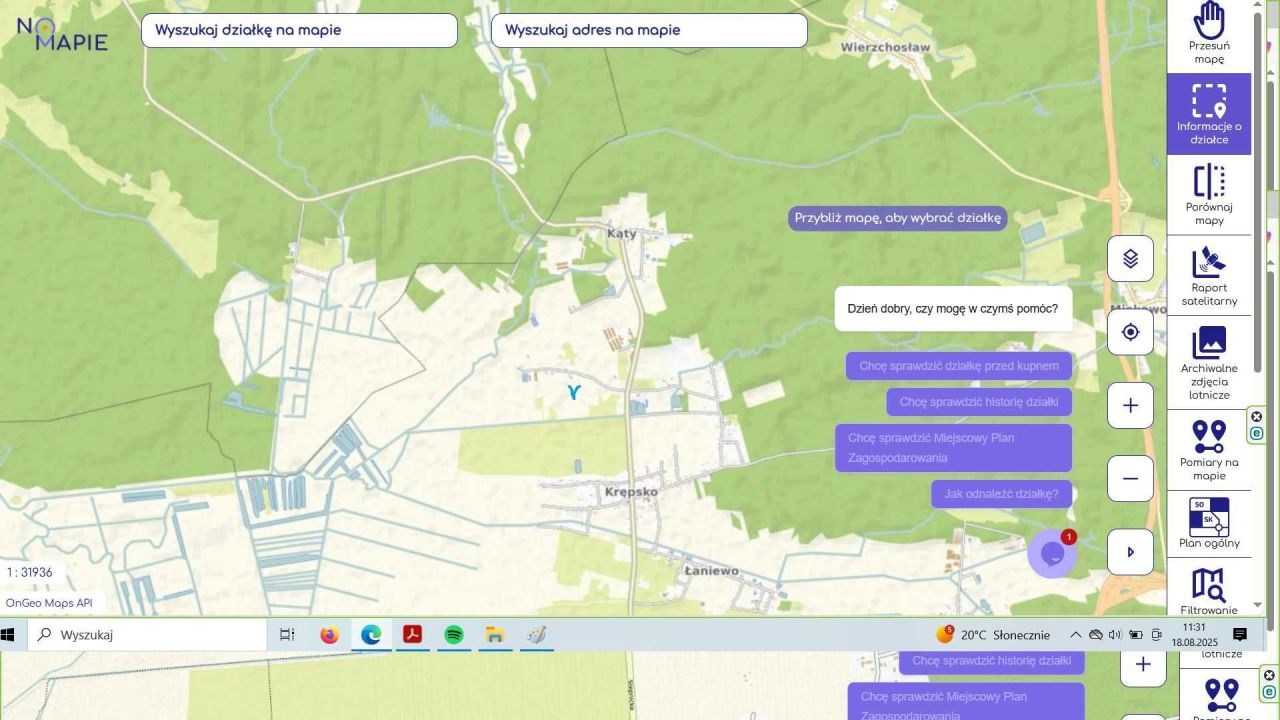This screenshot has width=1280, height=720.
Task: Choose Chcę sprawdzić Miejscowy Plan Zagospodarowania above the taskbar
Action: (953, 448)
